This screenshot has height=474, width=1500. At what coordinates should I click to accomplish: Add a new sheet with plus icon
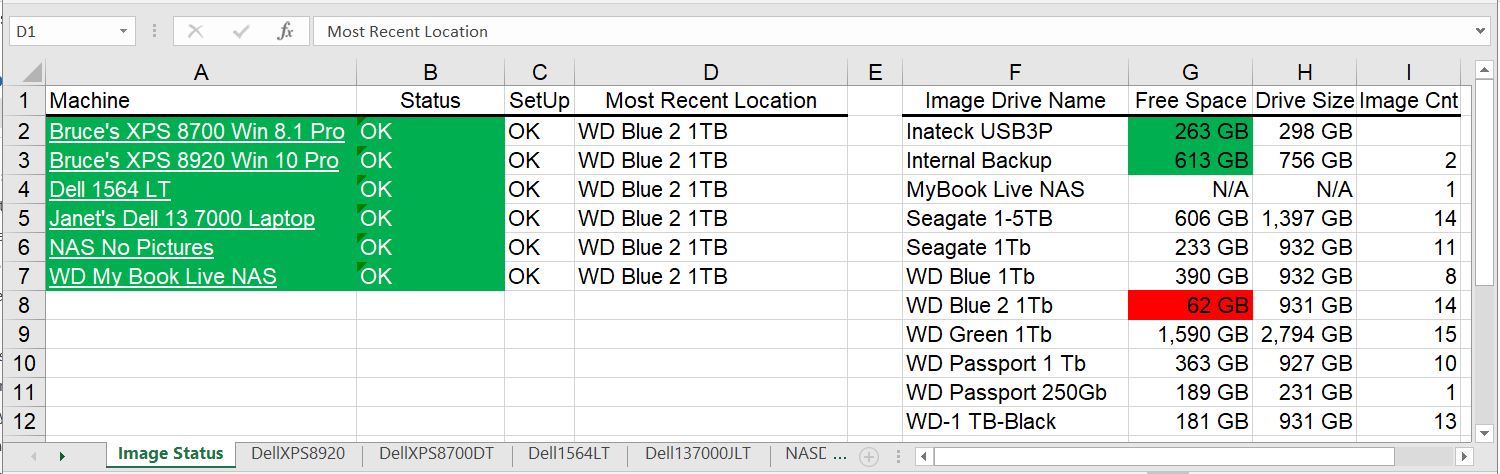pos(869,456)
